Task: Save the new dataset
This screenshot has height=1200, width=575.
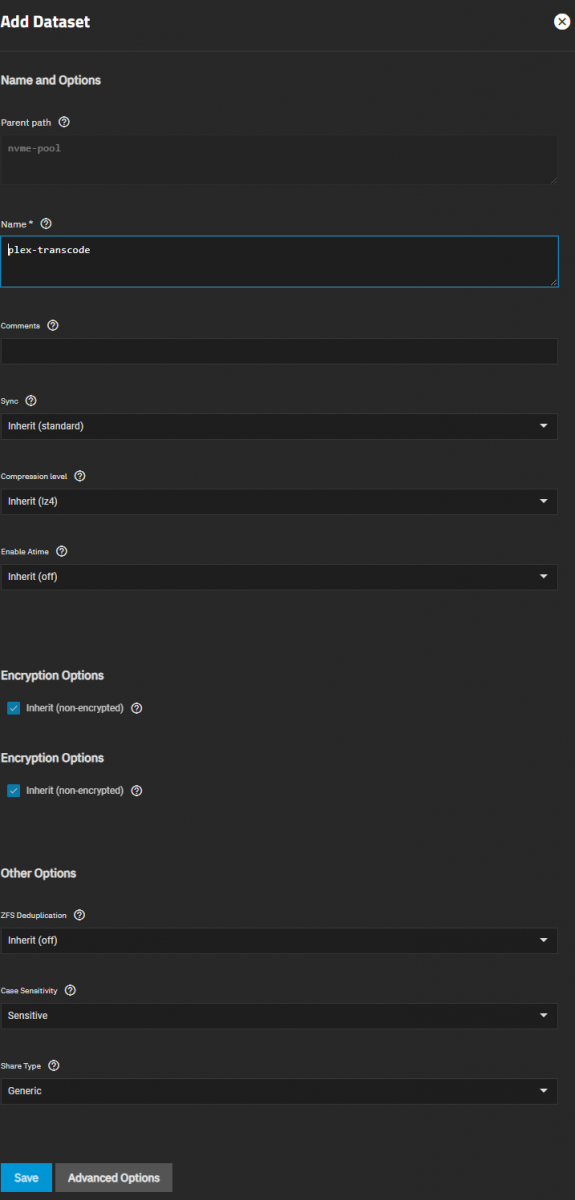Action: point(26,1177)
